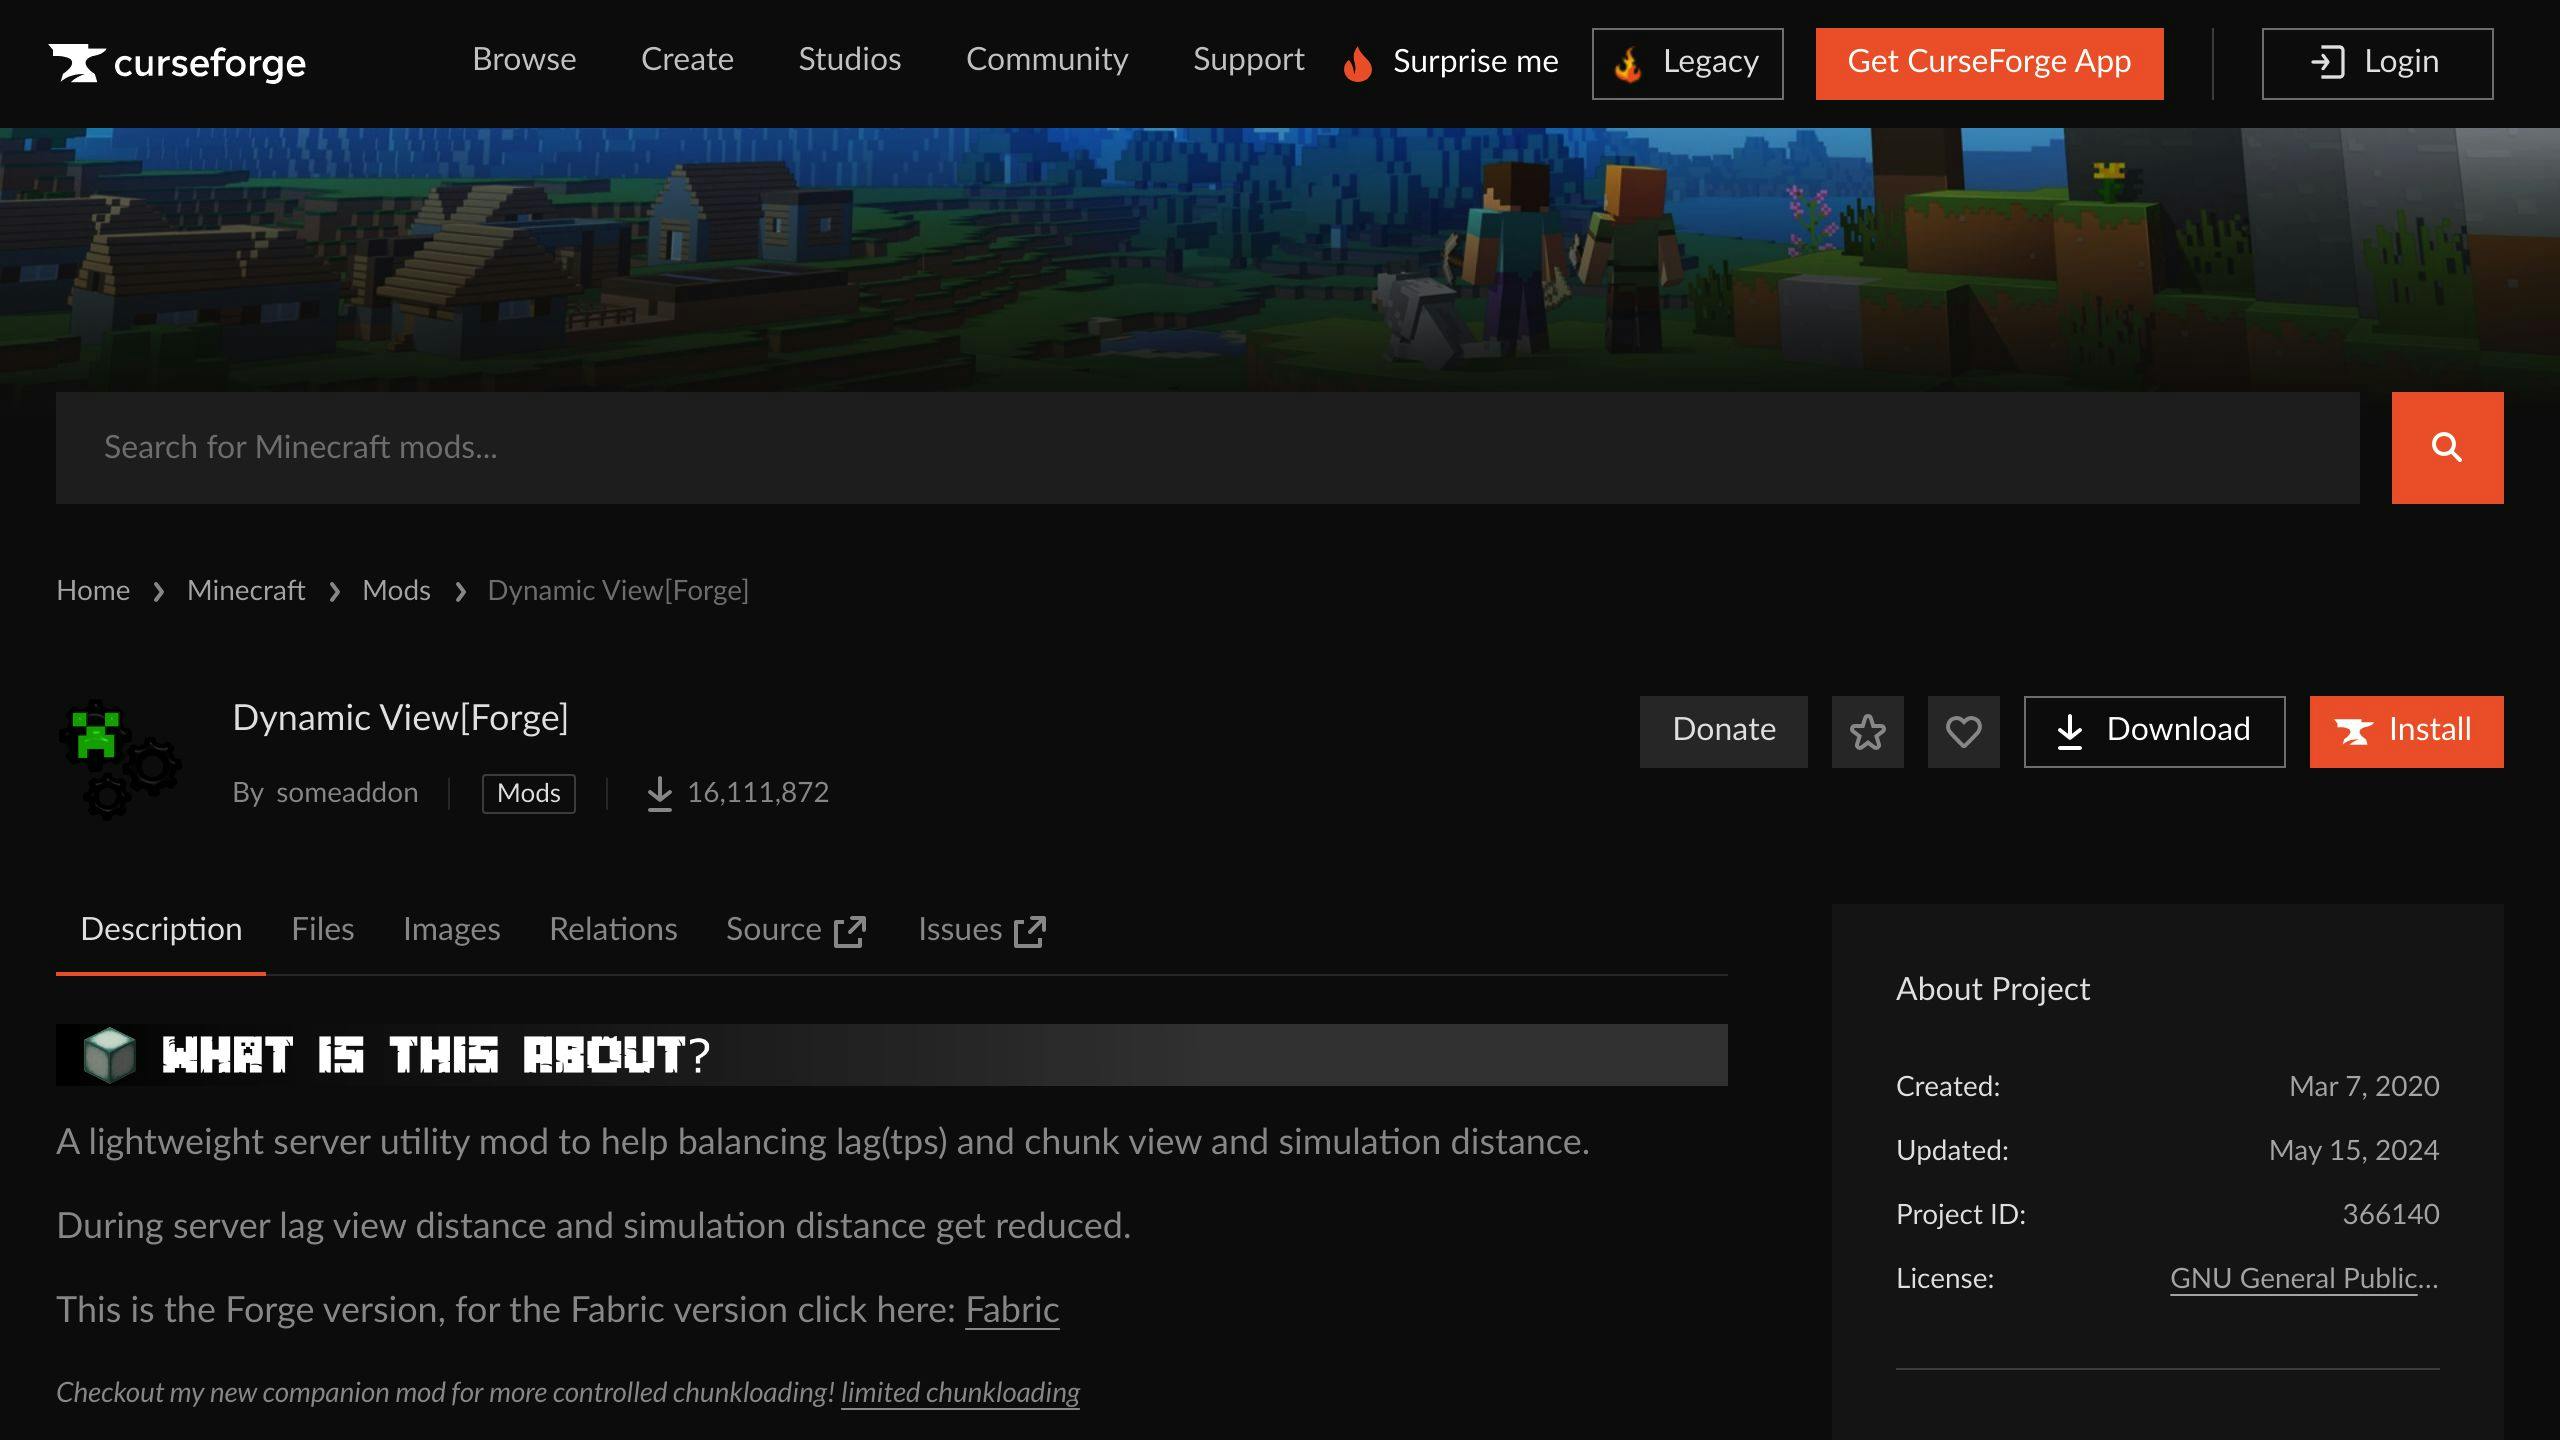Click the download arrow icon beside 16,111,872
The image size is (2560, 1440).
pos(659,794)
